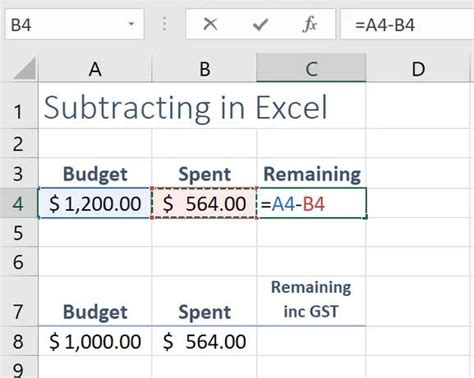Select the cell with $ 1,000.00

point(95,341)
